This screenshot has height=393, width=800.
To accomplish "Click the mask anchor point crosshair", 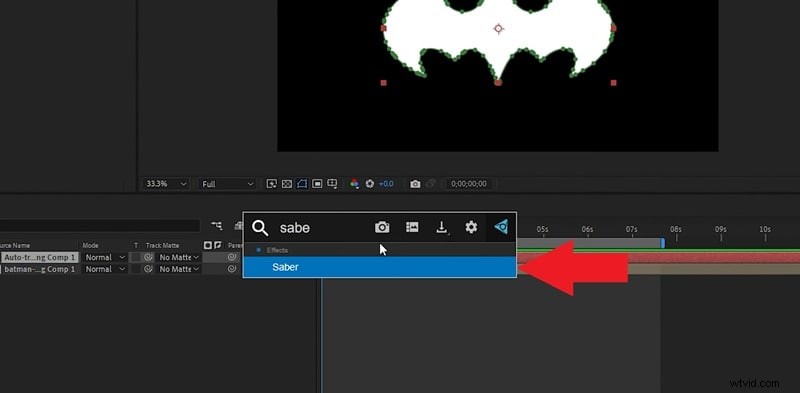I will [498, 29].
